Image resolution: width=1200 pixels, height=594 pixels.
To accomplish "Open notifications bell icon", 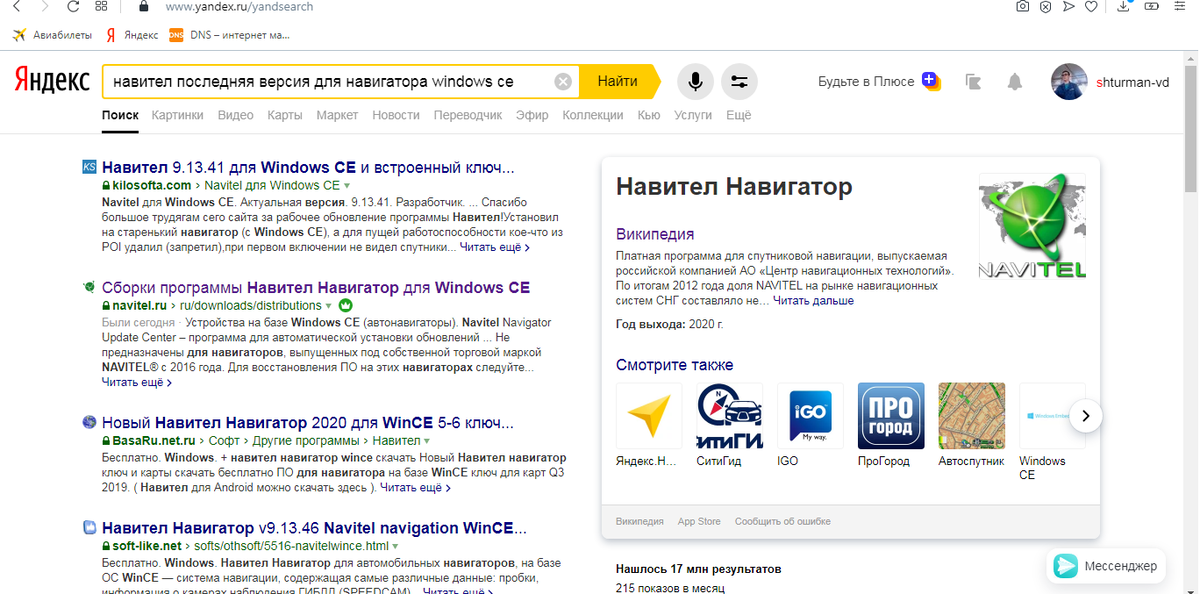I will 1015,82.
